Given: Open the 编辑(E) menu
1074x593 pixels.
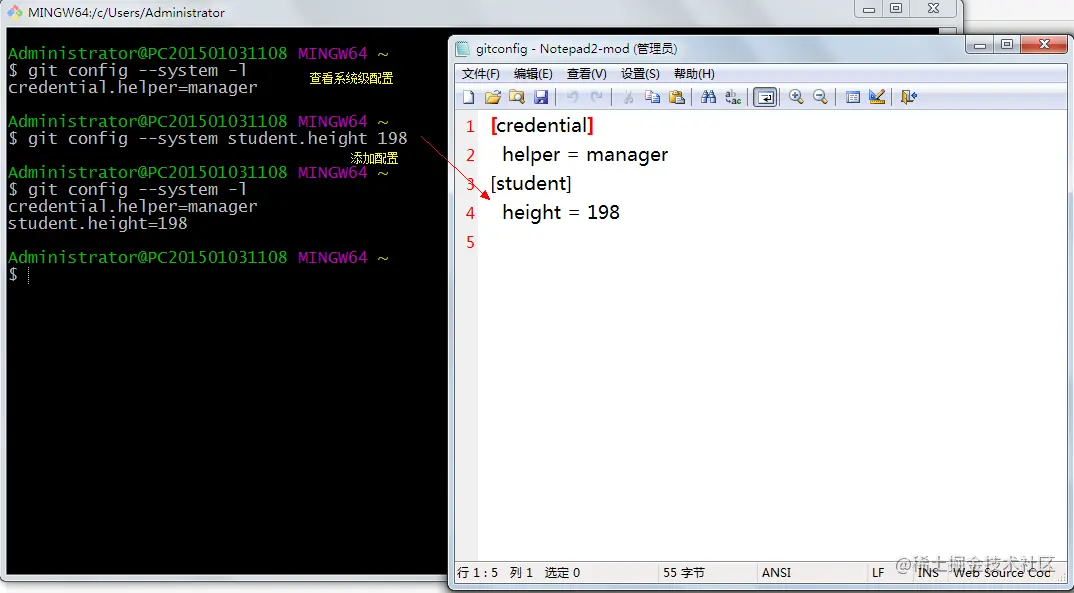Looking at the screenshot, I should tap(533, 74).
